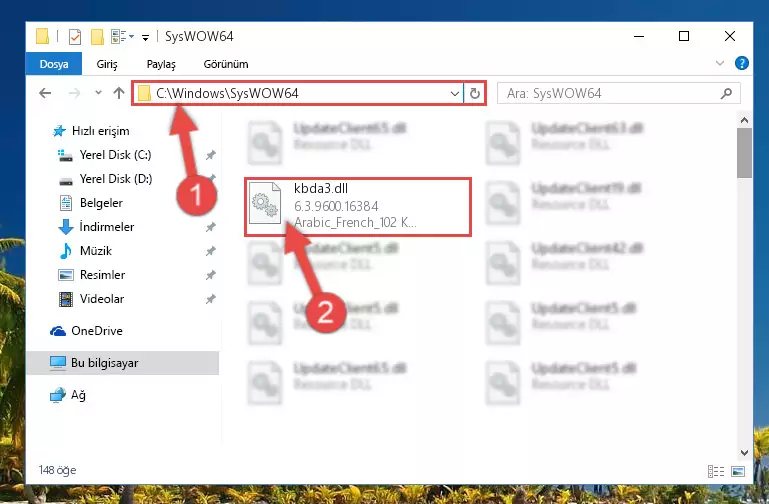Click the Ağ network icon

pyautogui.click(x=58, y=395)
